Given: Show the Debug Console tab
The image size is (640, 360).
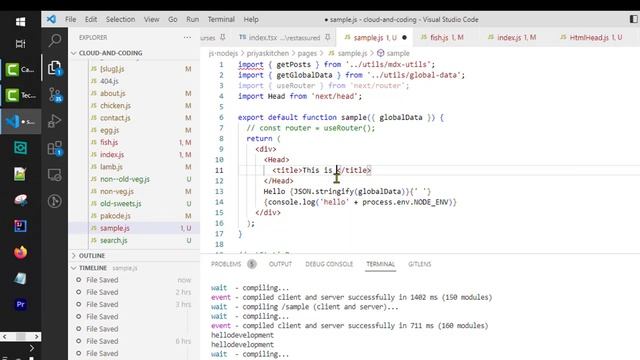Looking at the screenshot, I should [x=329, y=264].
